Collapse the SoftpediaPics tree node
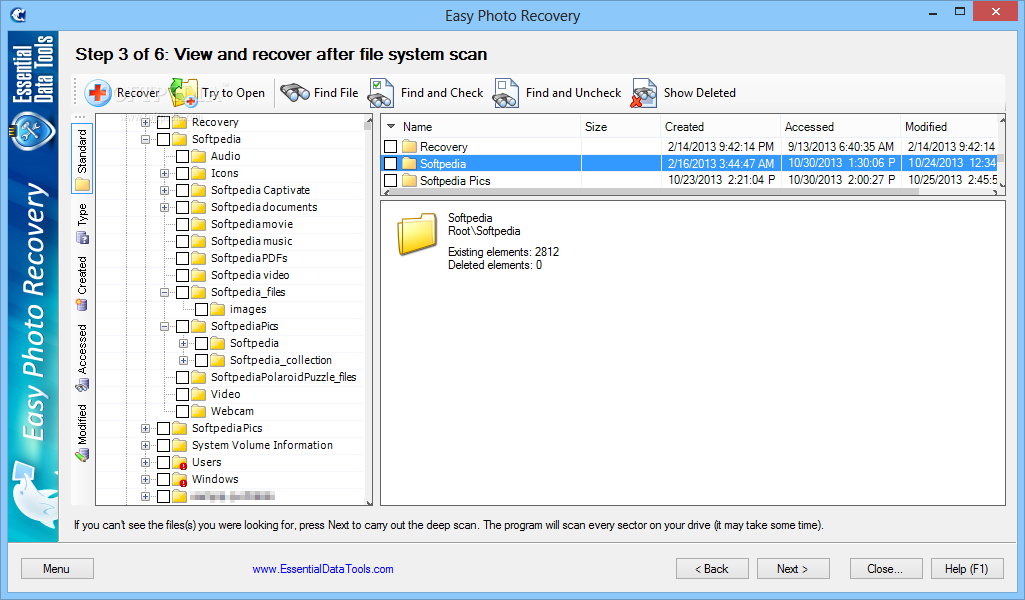The height and width of the screenshot is (600, 1025). pos(165,326)
